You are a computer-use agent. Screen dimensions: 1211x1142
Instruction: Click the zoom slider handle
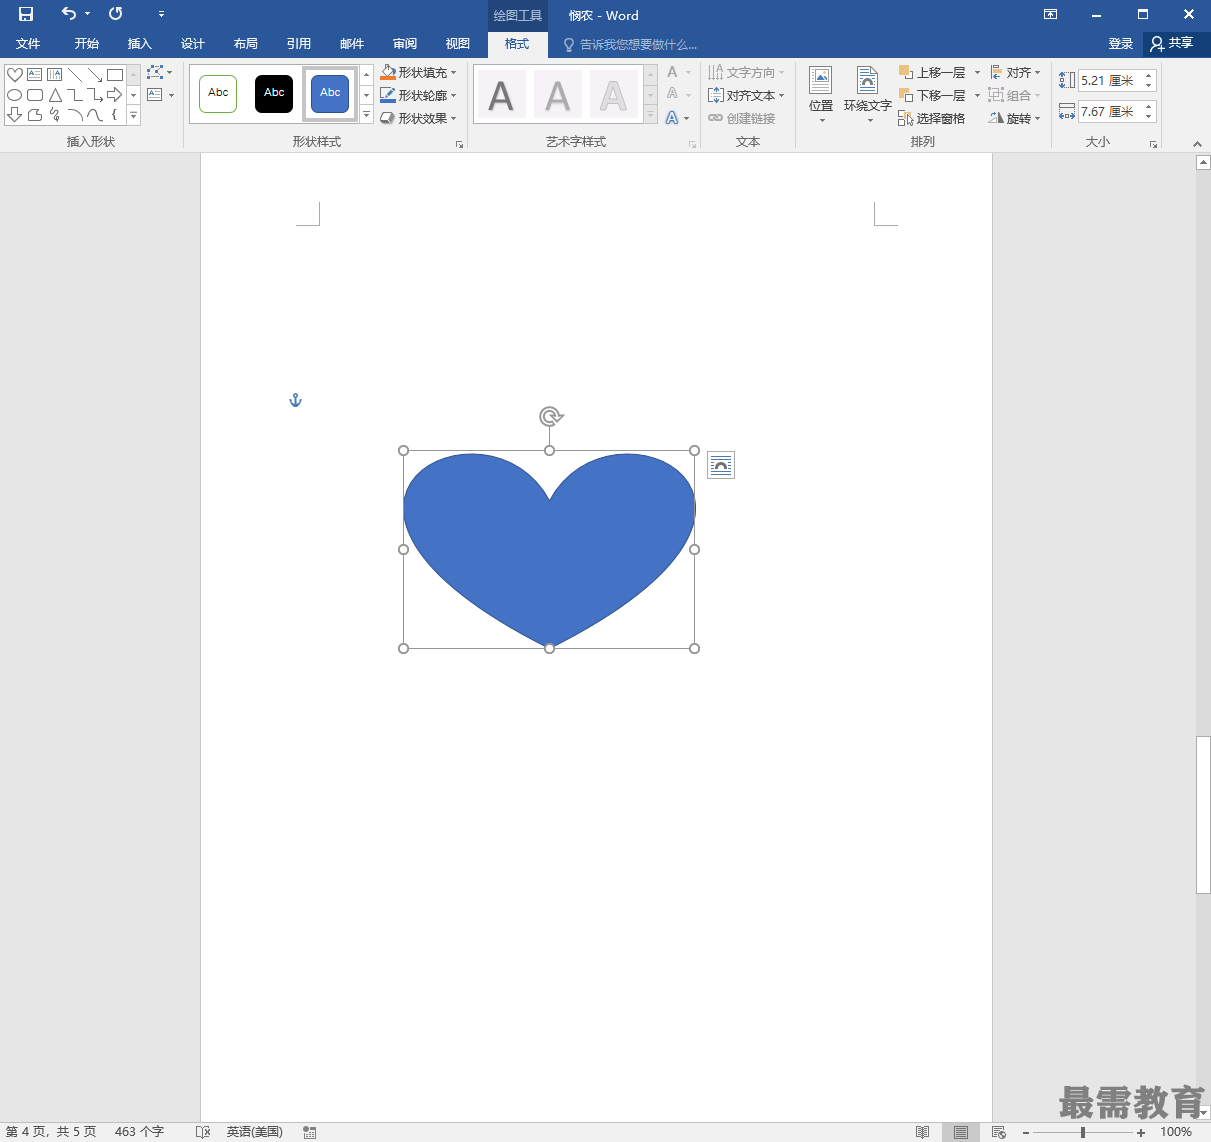point(1083,1132)
